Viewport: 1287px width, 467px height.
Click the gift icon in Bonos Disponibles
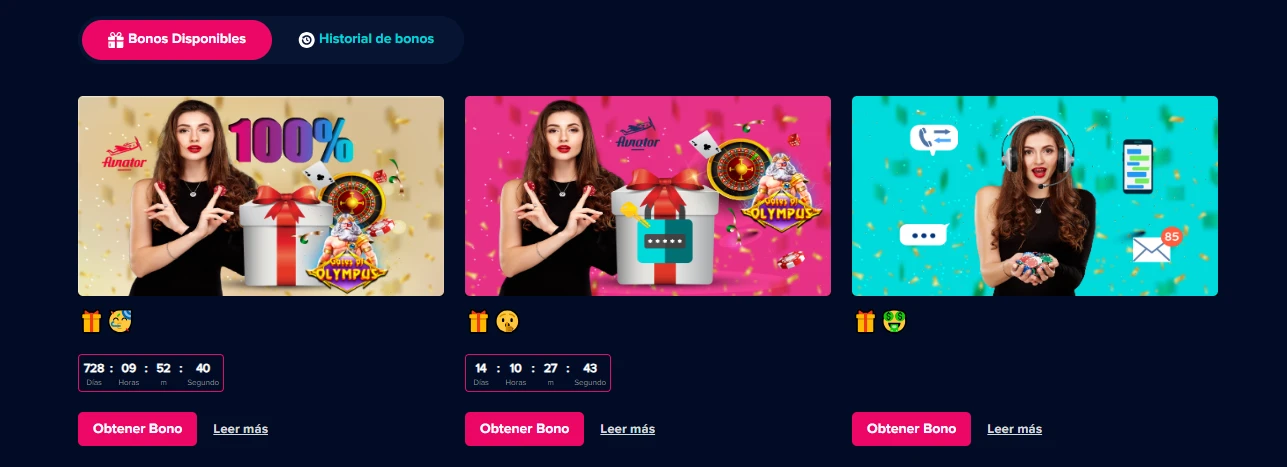(x=115, y=40)
